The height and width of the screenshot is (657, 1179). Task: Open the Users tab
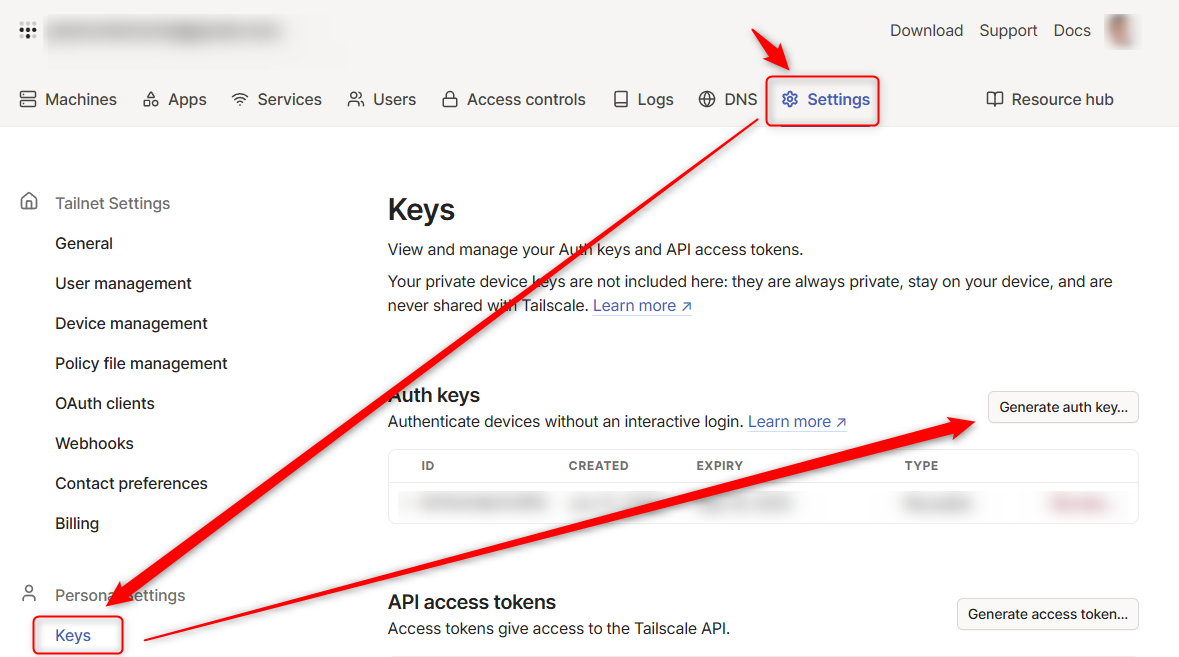tap(381, 99)
